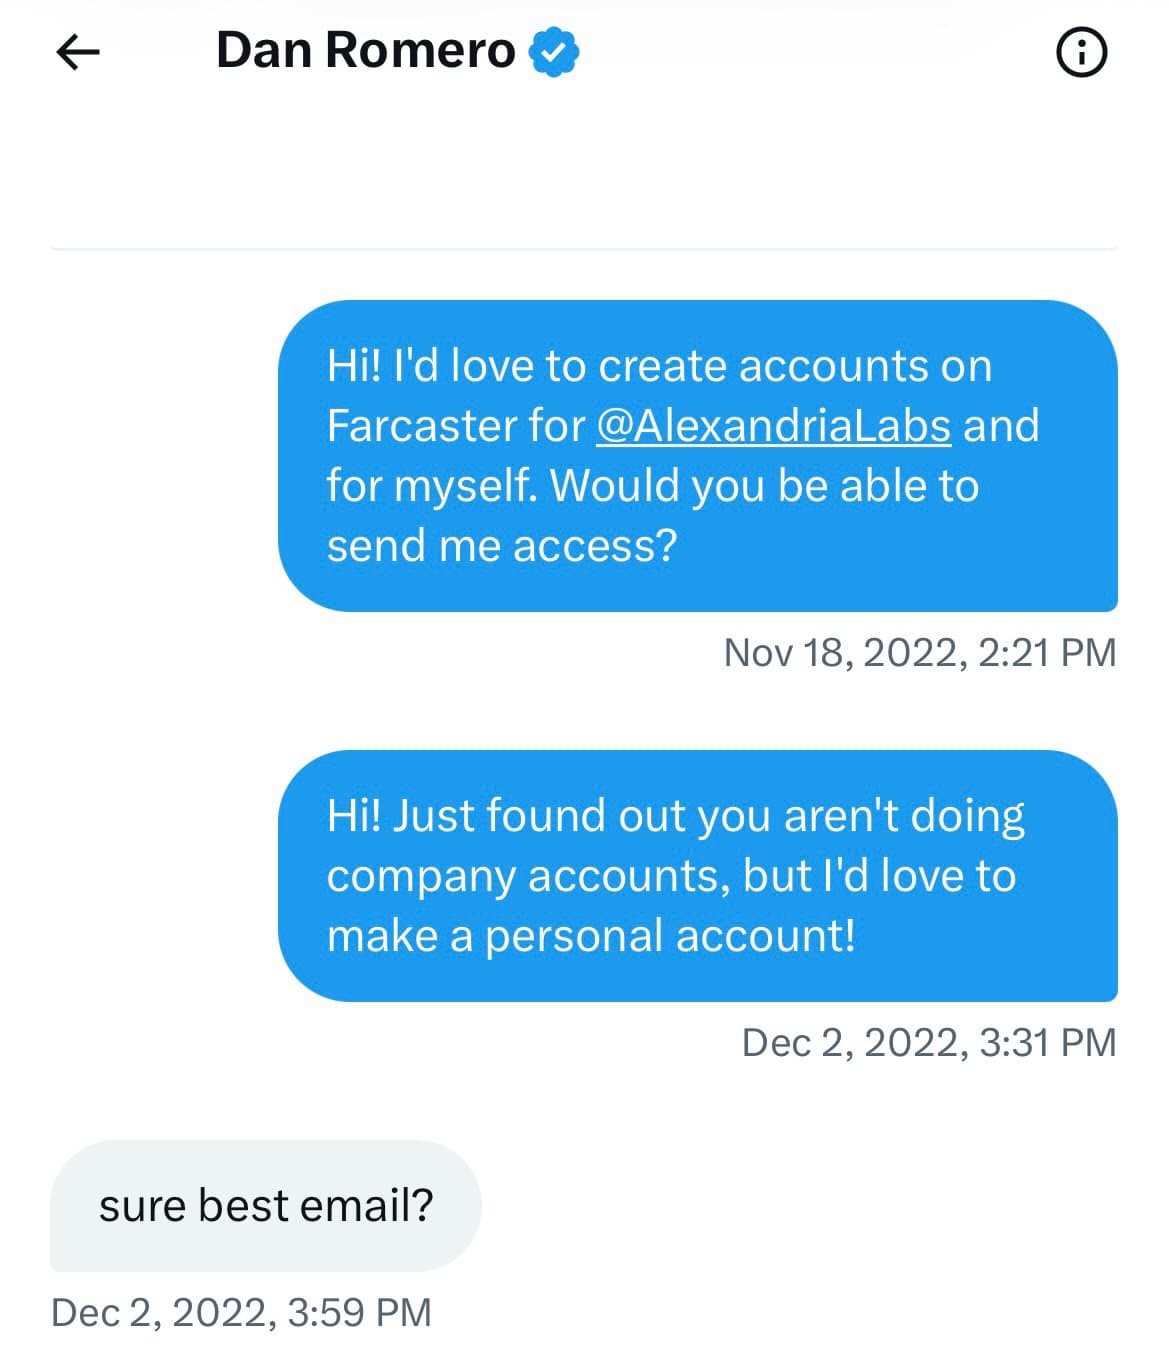Click the 'for myself. Would you' text line
Image resolution: width=1169 pixels, height=1356 pixels.
pos(652,486)
